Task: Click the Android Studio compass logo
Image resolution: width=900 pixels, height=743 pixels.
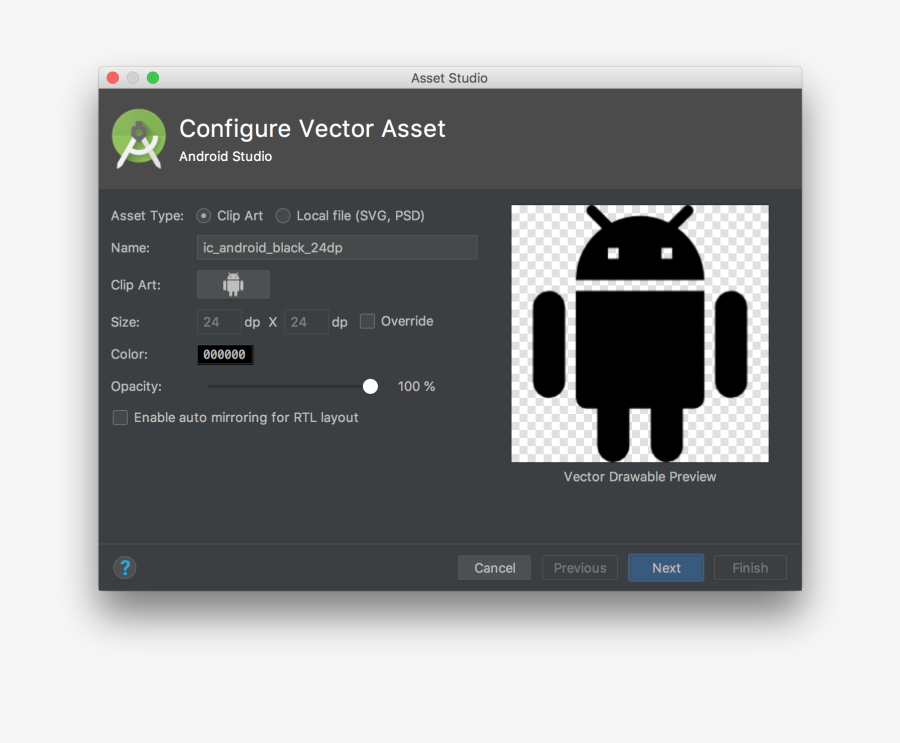Action: point(138,137)
